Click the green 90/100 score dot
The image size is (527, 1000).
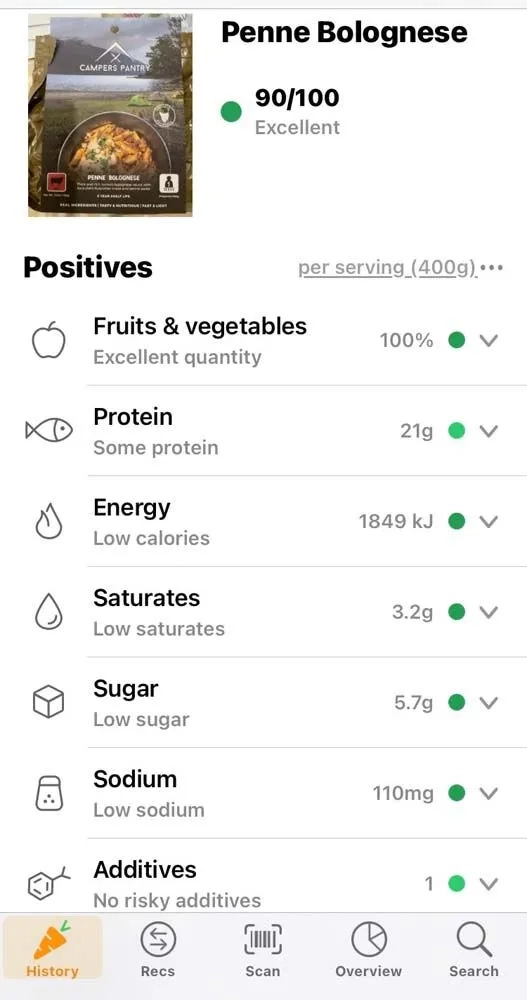tap(231, 112)
